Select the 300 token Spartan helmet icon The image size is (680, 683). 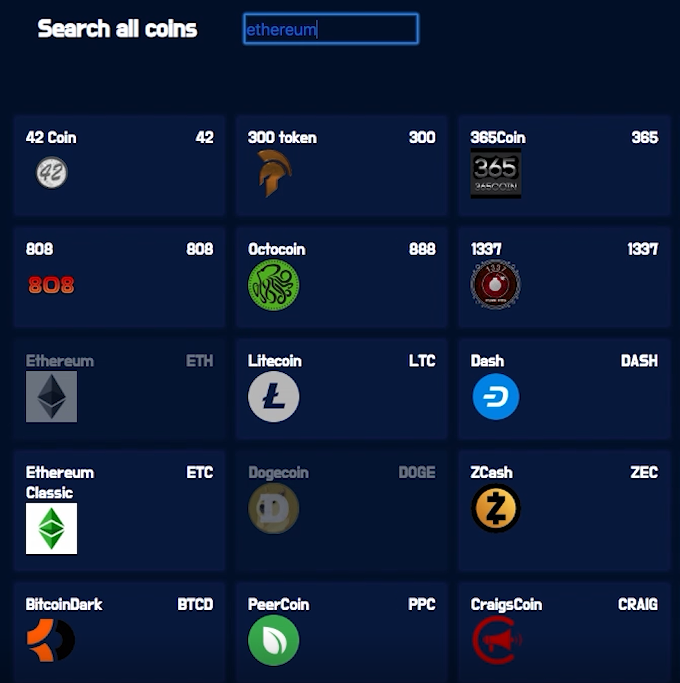273,173
